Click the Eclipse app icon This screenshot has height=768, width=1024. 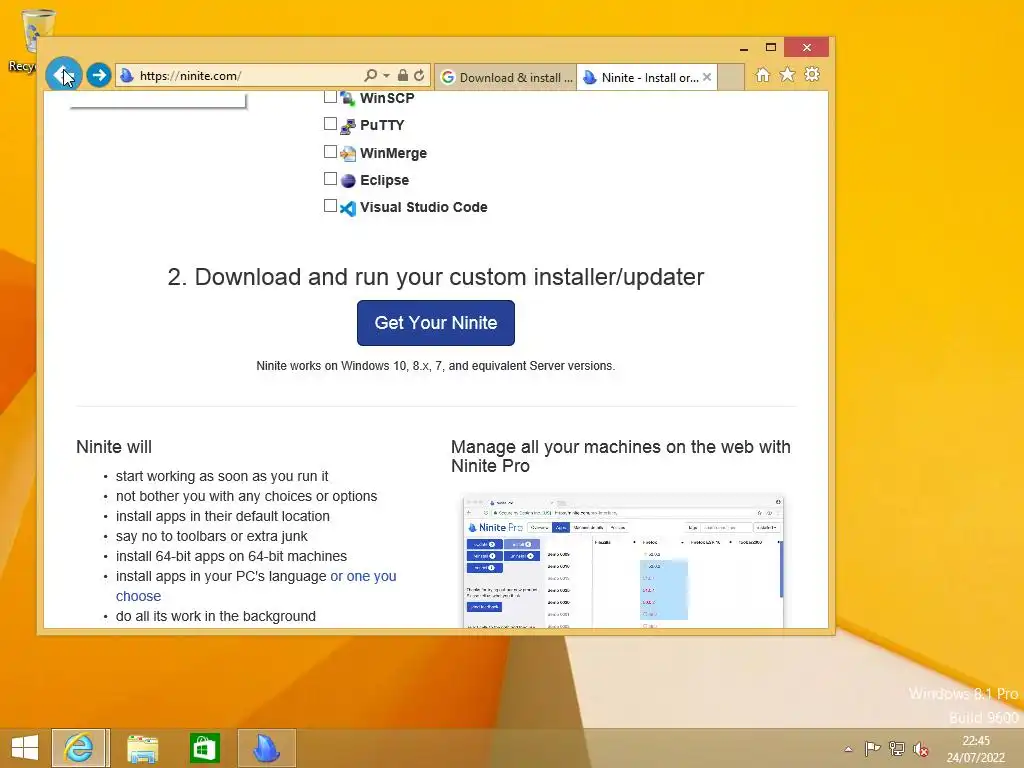coord(348,181)
